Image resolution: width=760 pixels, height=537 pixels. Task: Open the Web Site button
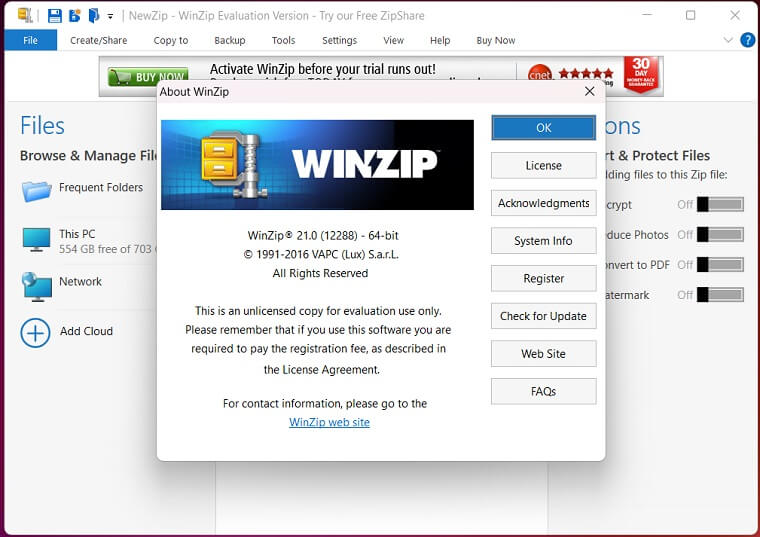tap(543, 354)
